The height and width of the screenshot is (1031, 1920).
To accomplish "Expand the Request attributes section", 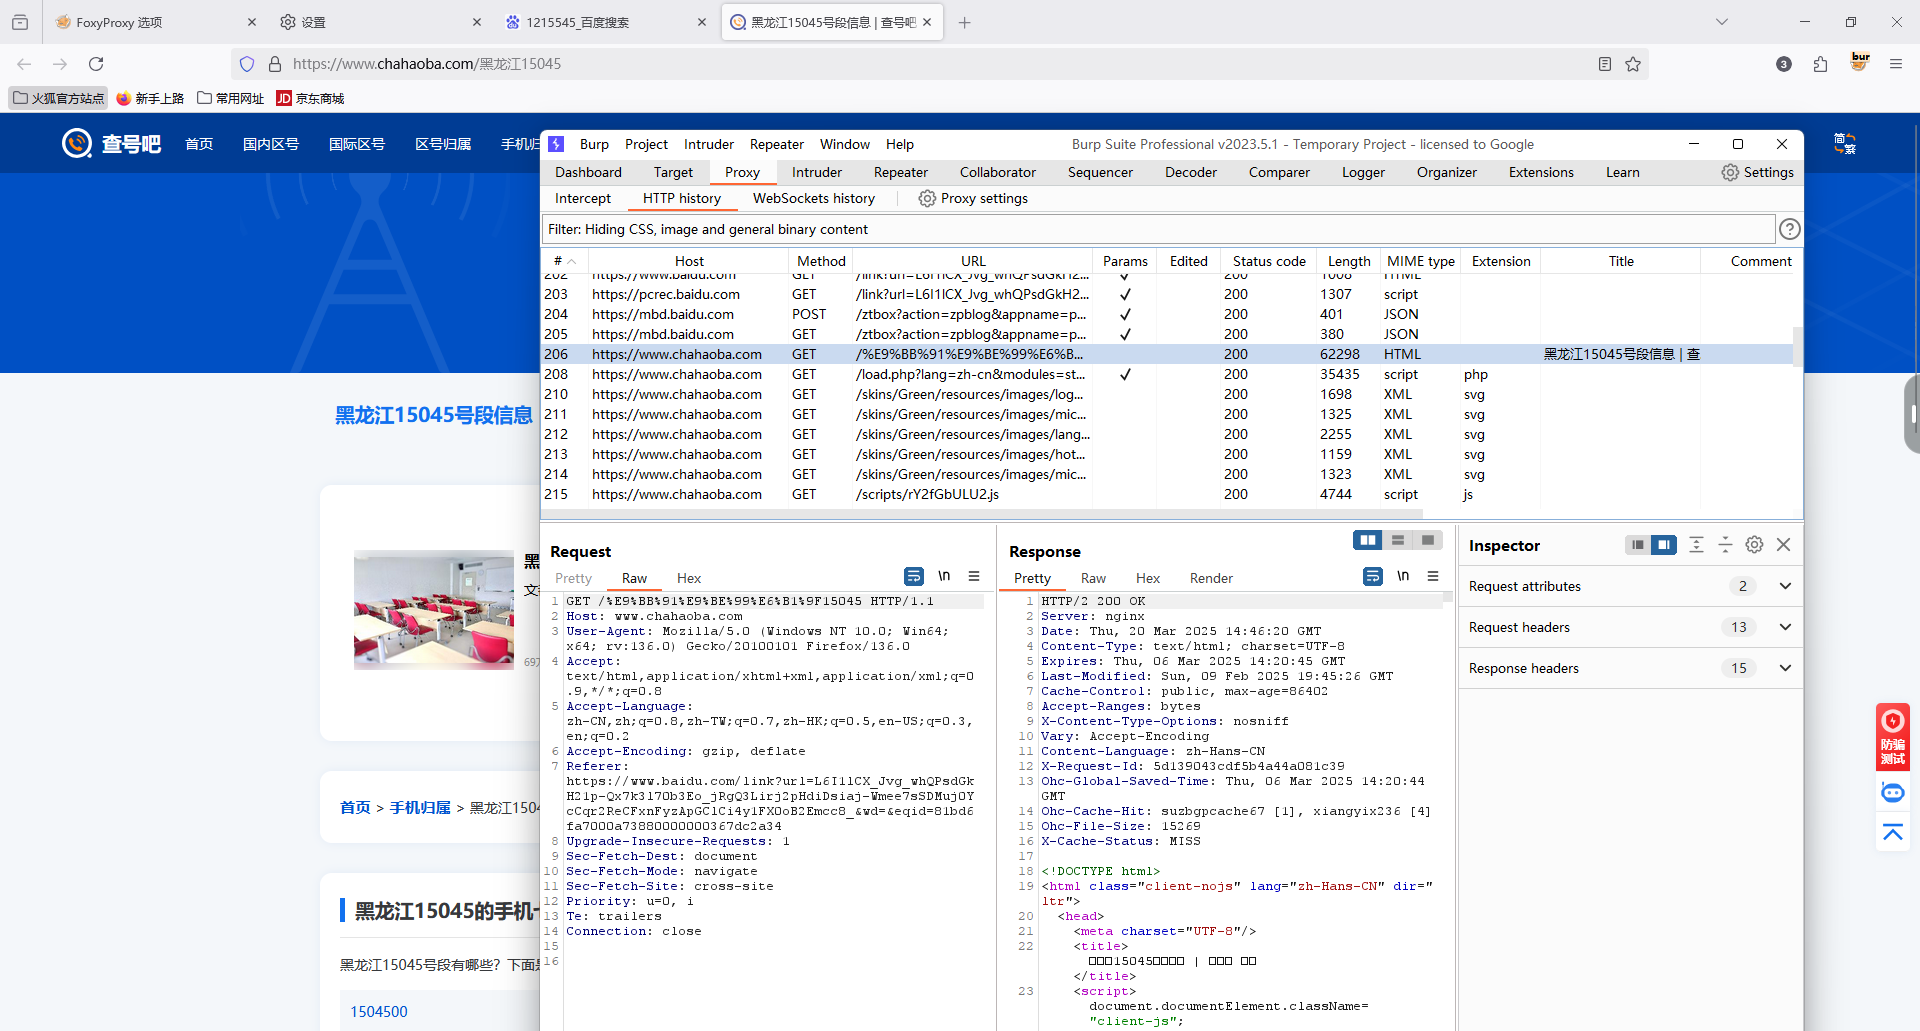I will [x=1785, y=587].
